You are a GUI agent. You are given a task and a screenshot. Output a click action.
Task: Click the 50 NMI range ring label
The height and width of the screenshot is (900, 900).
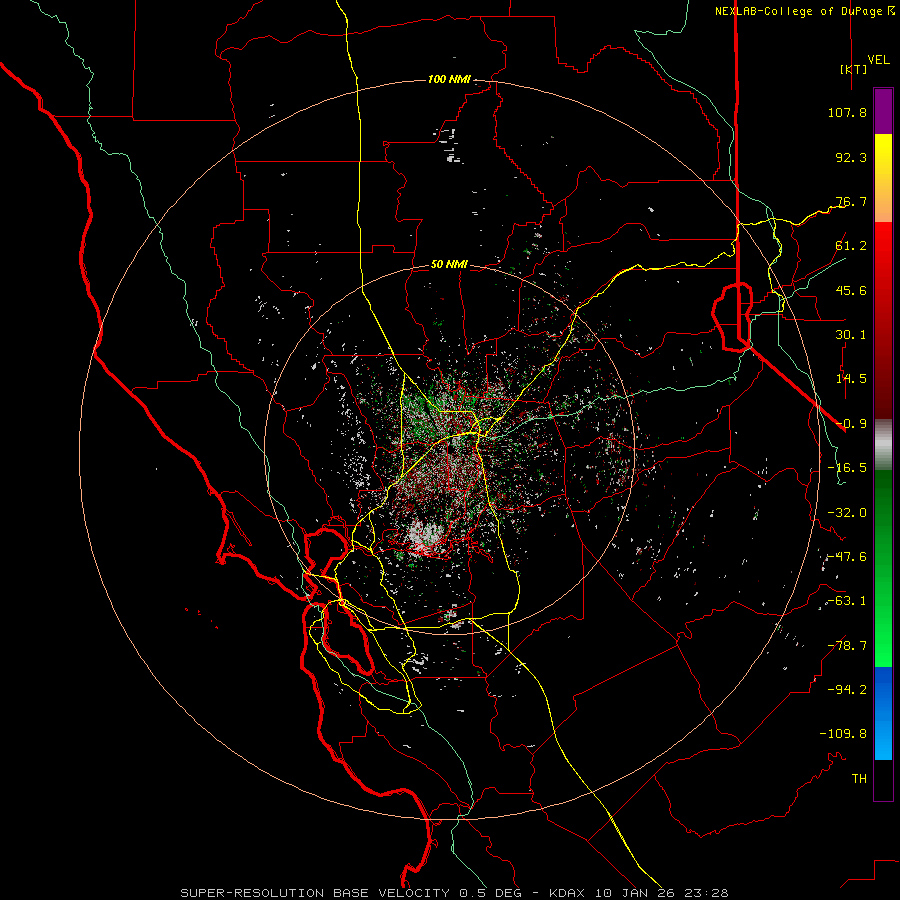[449, 265]
